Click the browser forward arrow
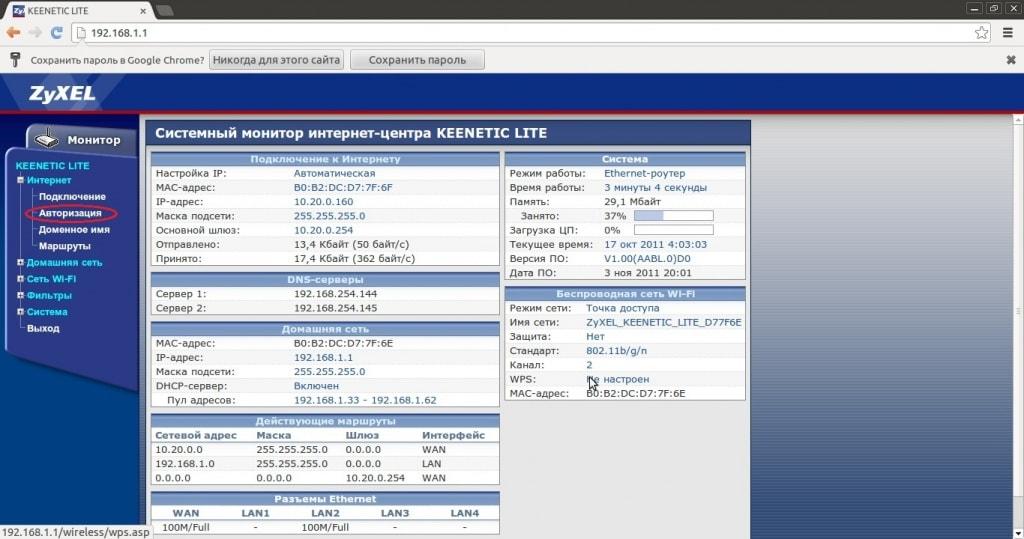 [35, 33]
